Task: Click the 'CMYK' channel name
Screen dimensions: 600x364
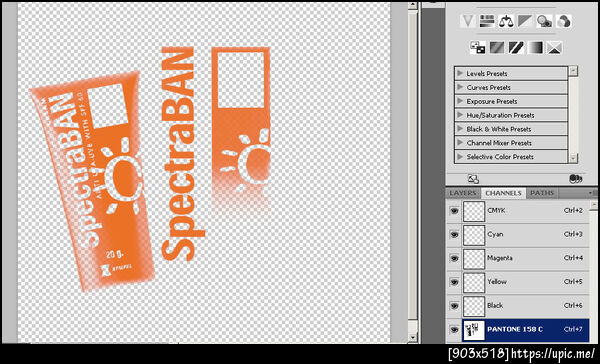Action: [x=496, y=211]
